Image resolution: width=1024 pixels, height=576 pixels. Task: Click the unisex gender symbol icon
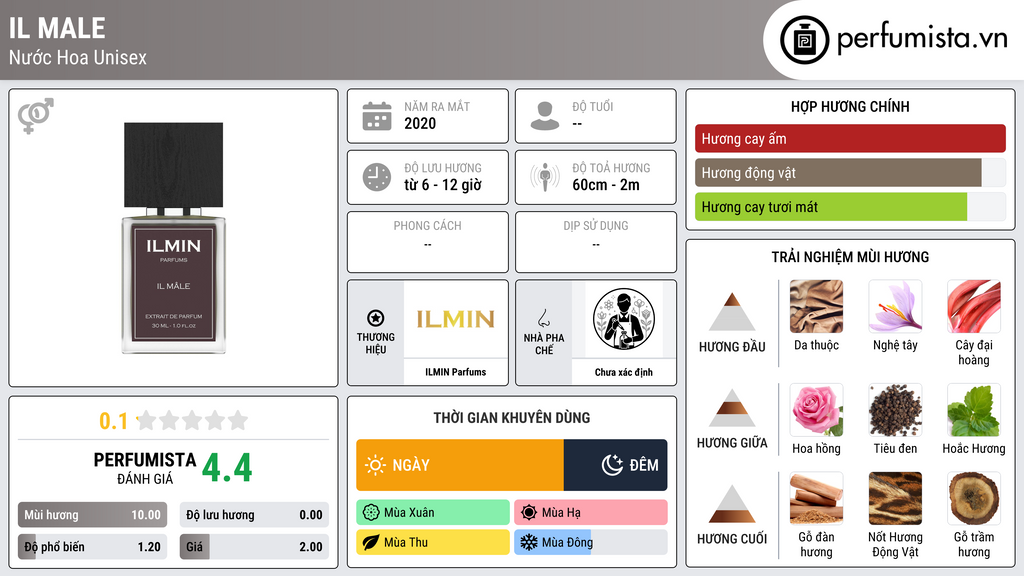(x=35, y=116)
